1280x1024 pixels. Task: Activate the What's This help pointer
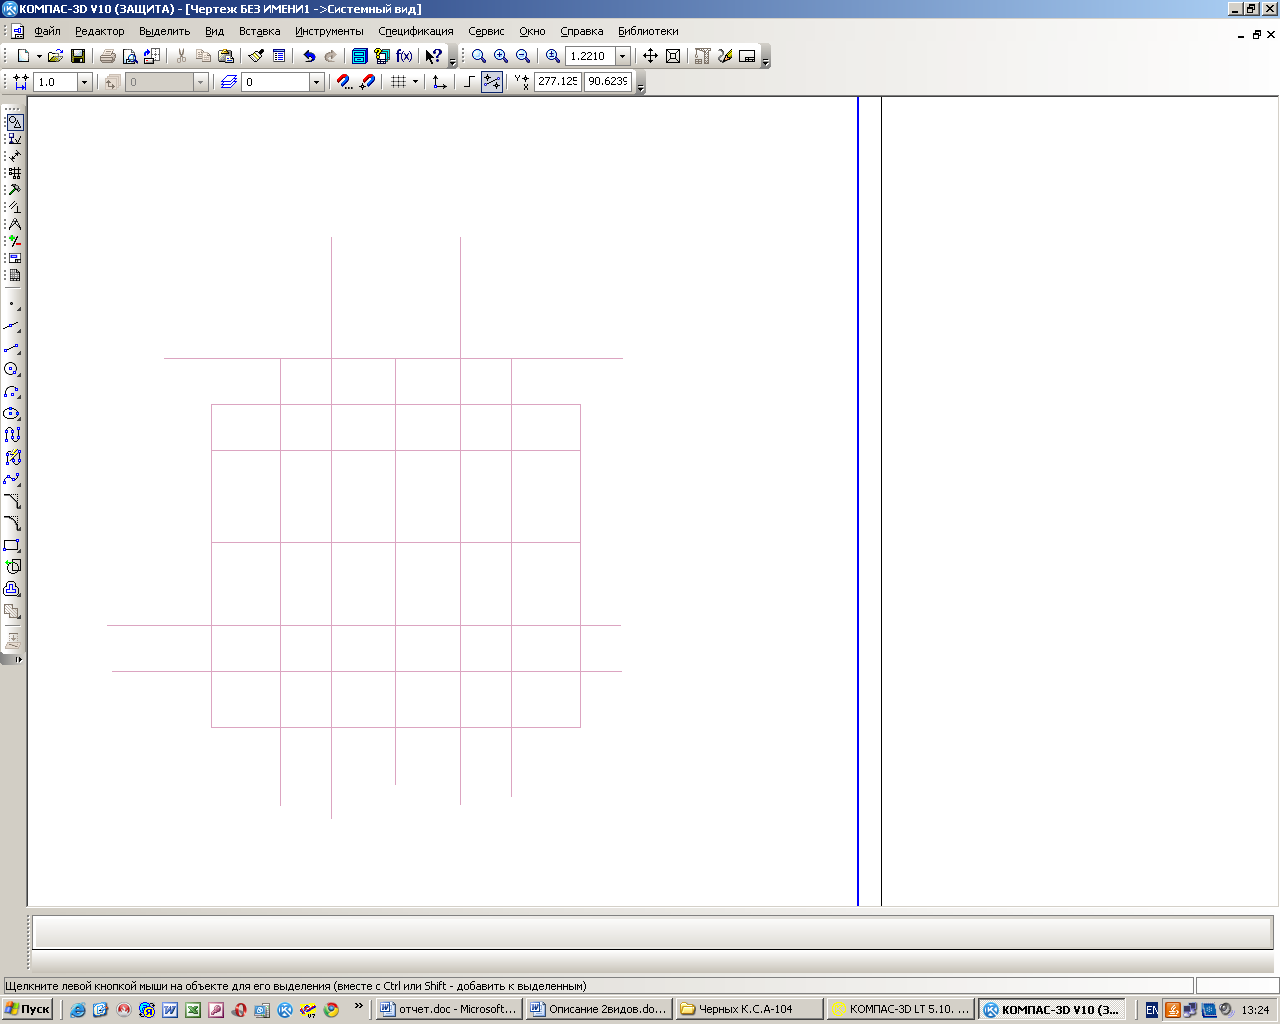[x=433, y=56]
